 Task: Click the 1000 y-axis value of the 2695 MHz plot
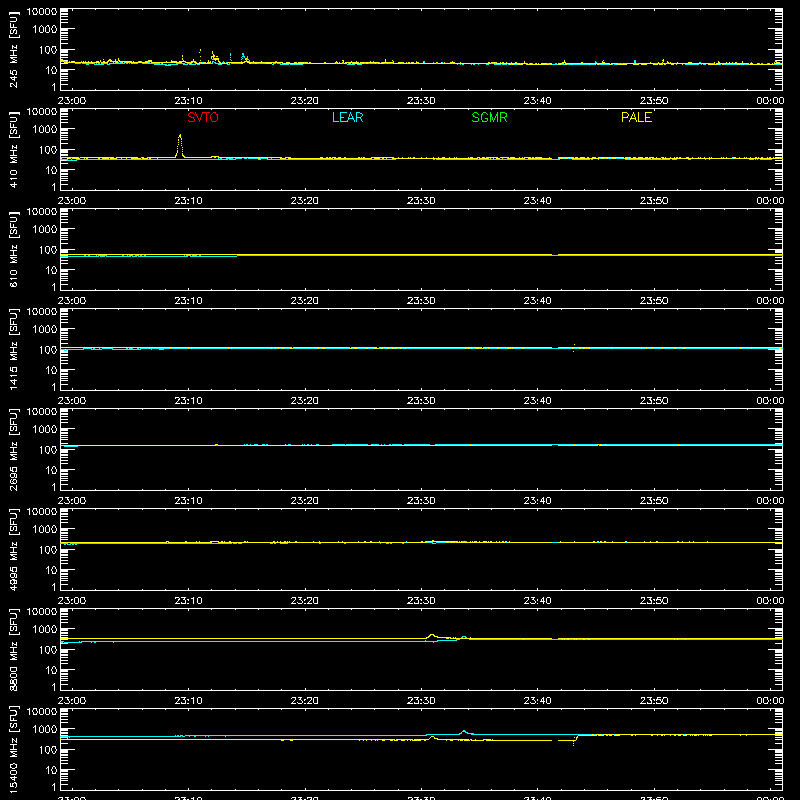(x=45, y=430)
